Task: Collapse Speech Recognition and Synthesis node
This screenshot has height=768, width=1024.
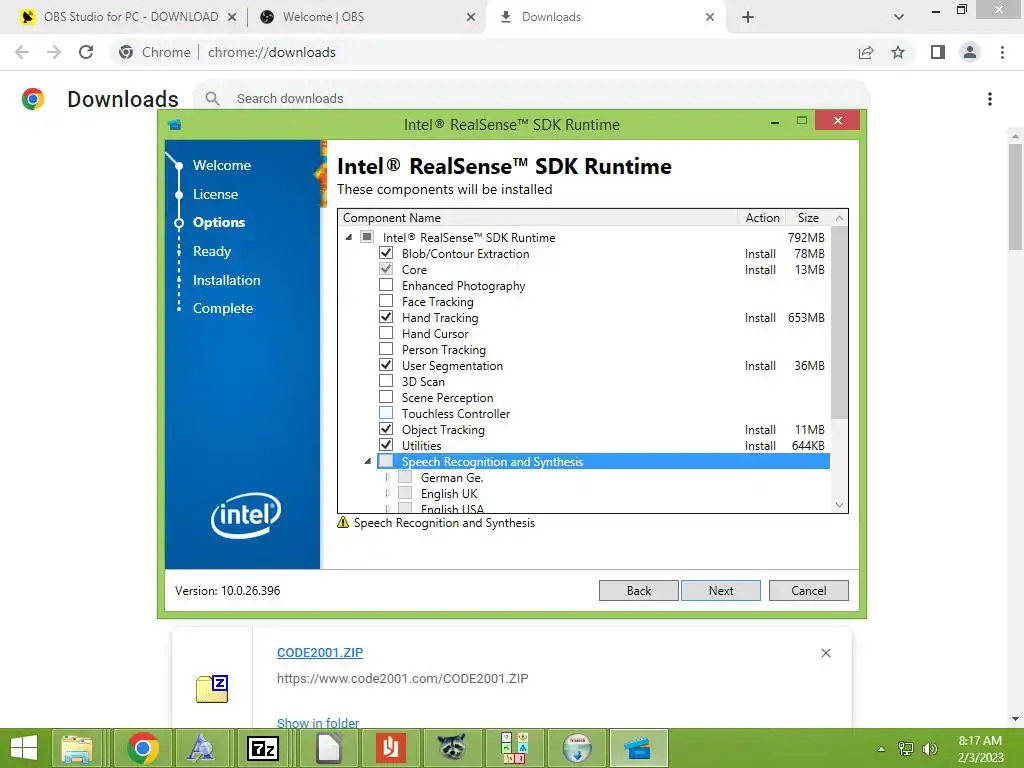Action: coord(368,461)
